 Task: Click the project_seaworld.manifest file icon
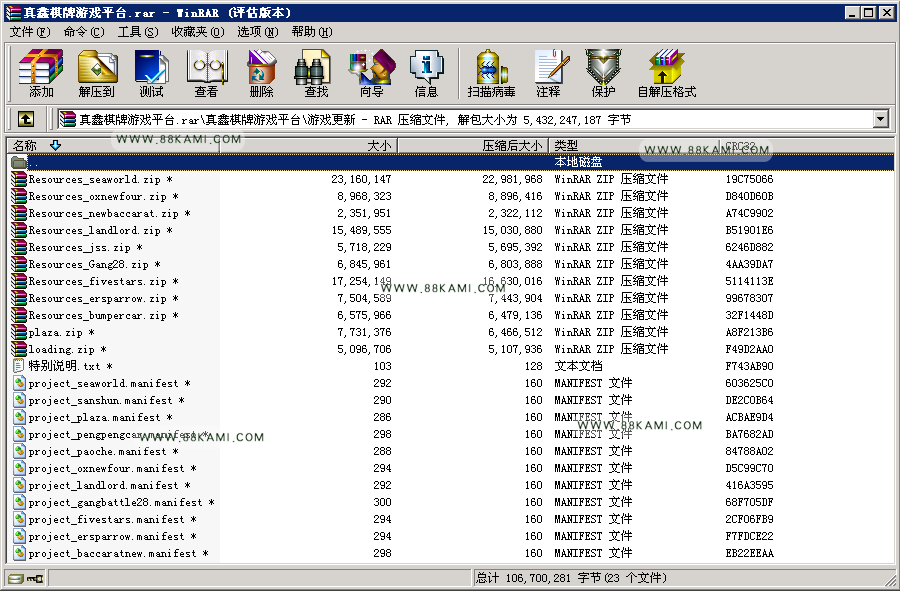(20, 383)
